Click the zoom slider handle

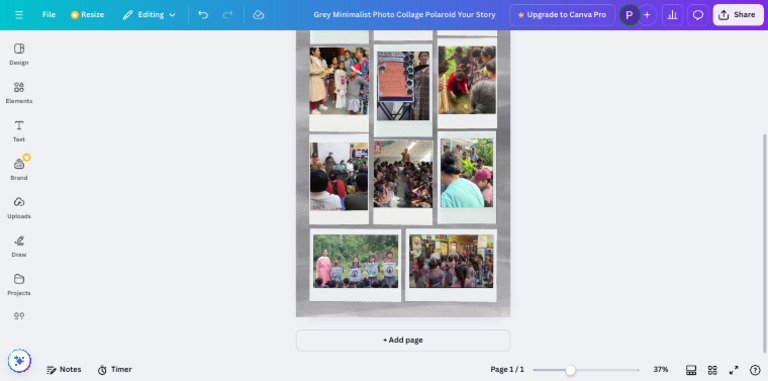point(570,370)
